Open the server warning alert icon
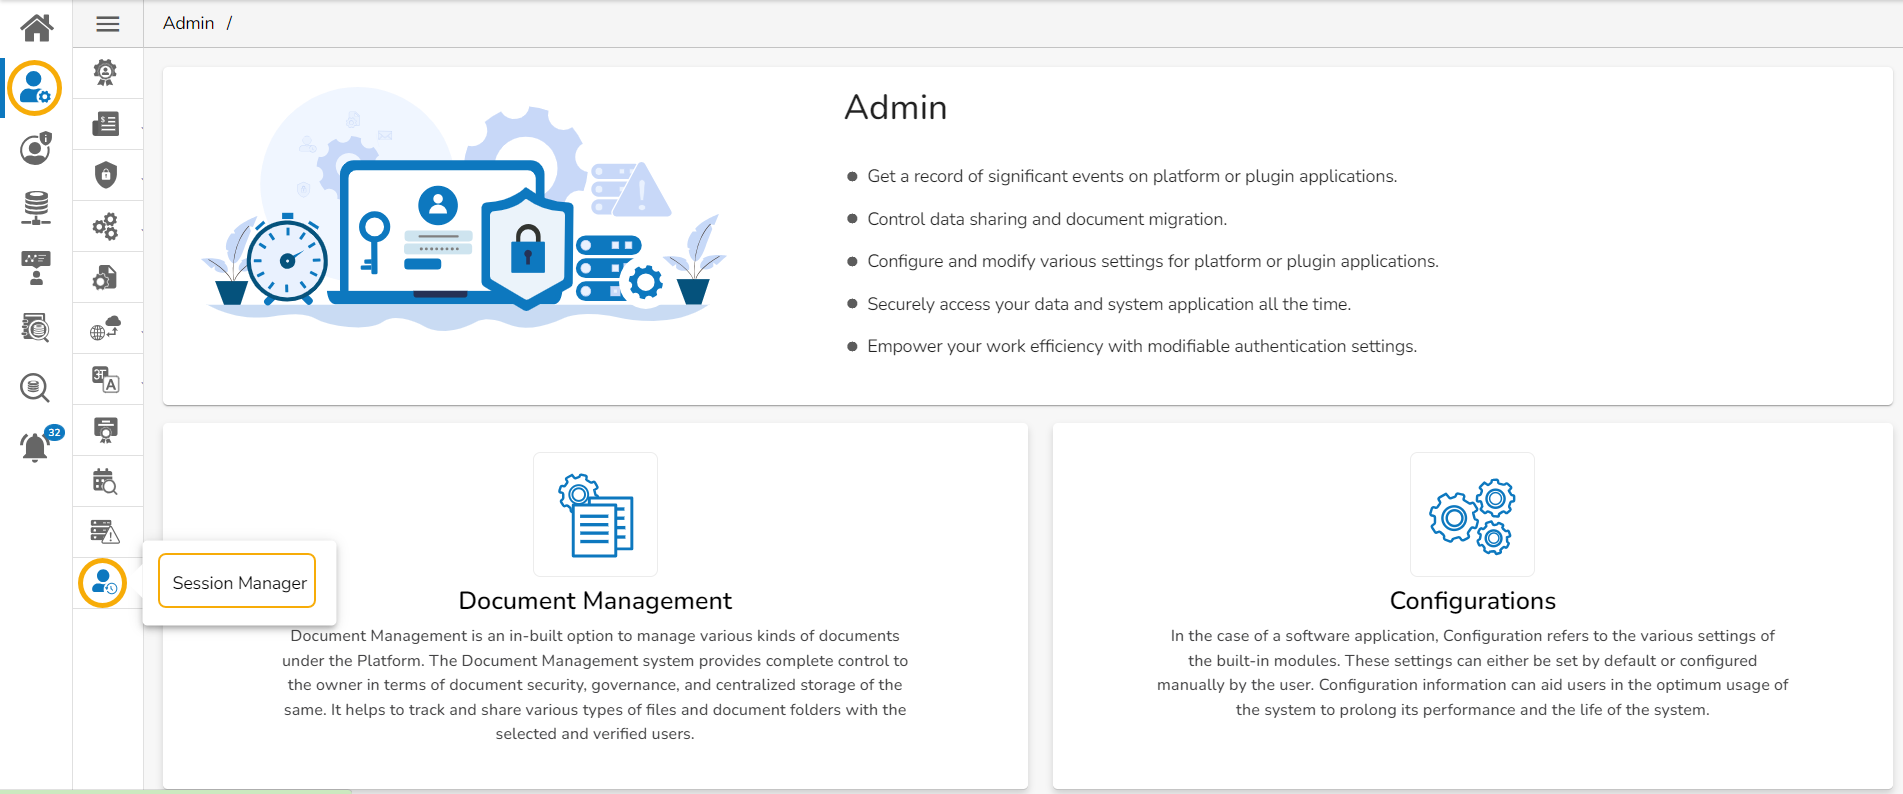 click(105, 532)
